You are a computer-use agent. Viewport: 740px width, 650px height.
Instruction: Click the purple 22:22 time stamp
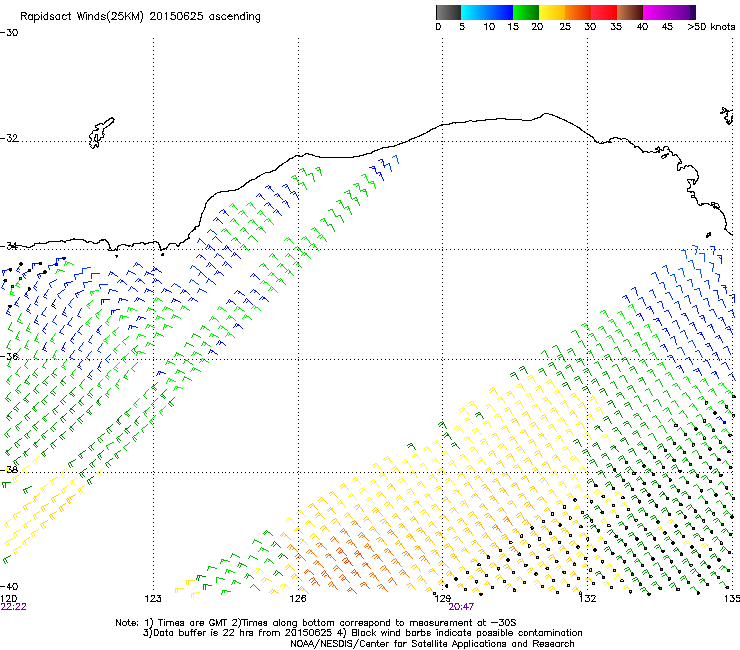[x=13, y=607]
